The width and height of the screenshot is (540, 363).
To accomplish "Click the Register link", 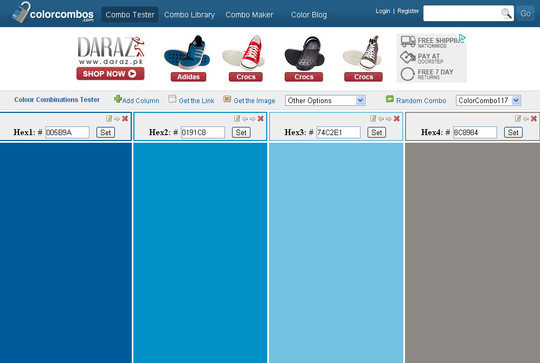I will (408, 11).
